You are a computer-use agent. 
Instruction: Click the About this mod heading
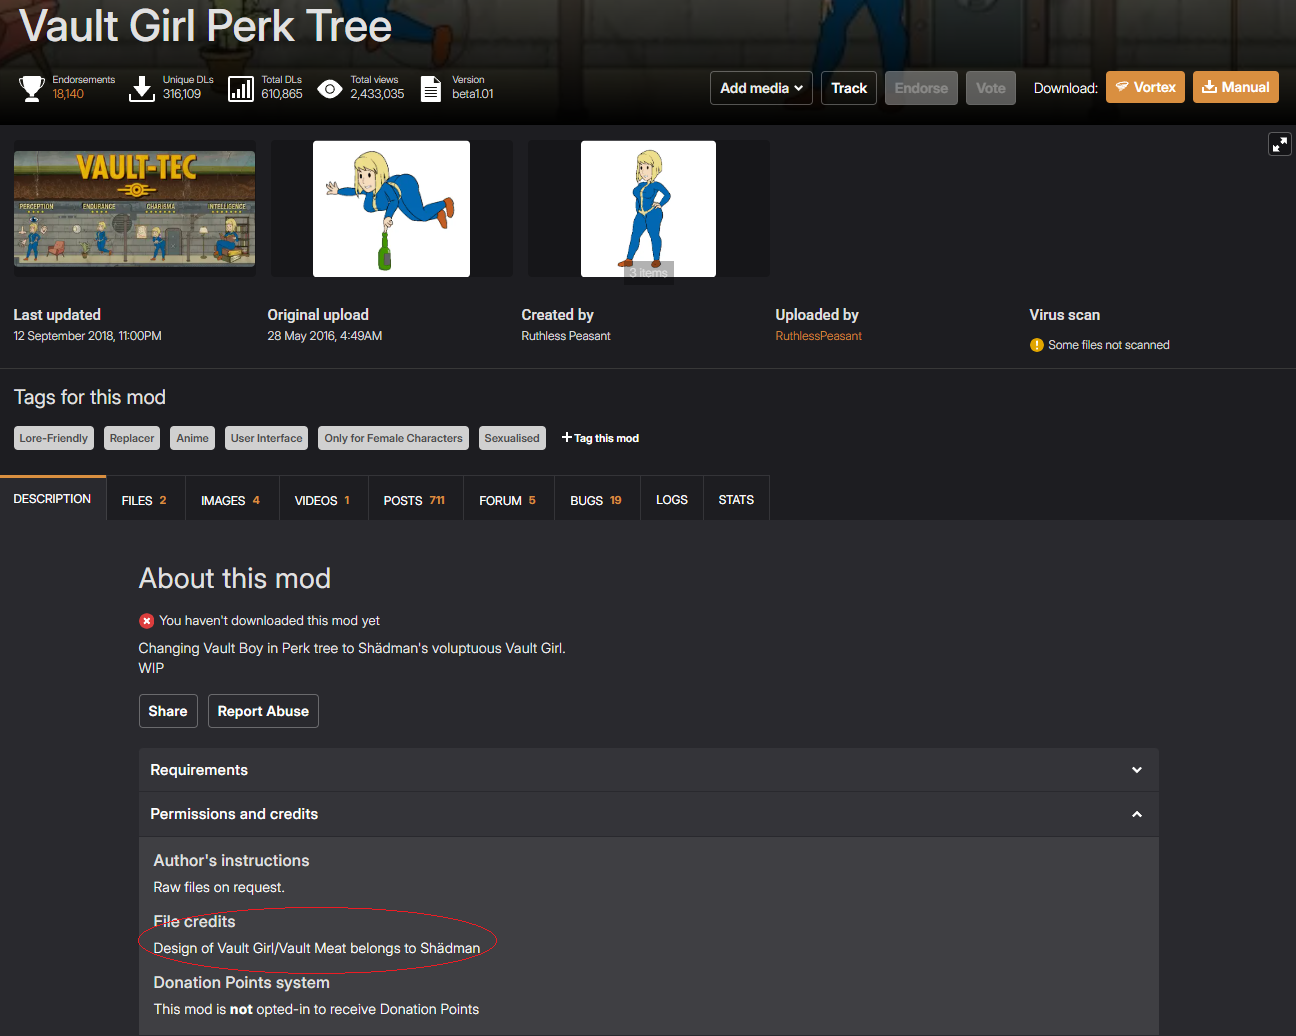click(235, 578)
